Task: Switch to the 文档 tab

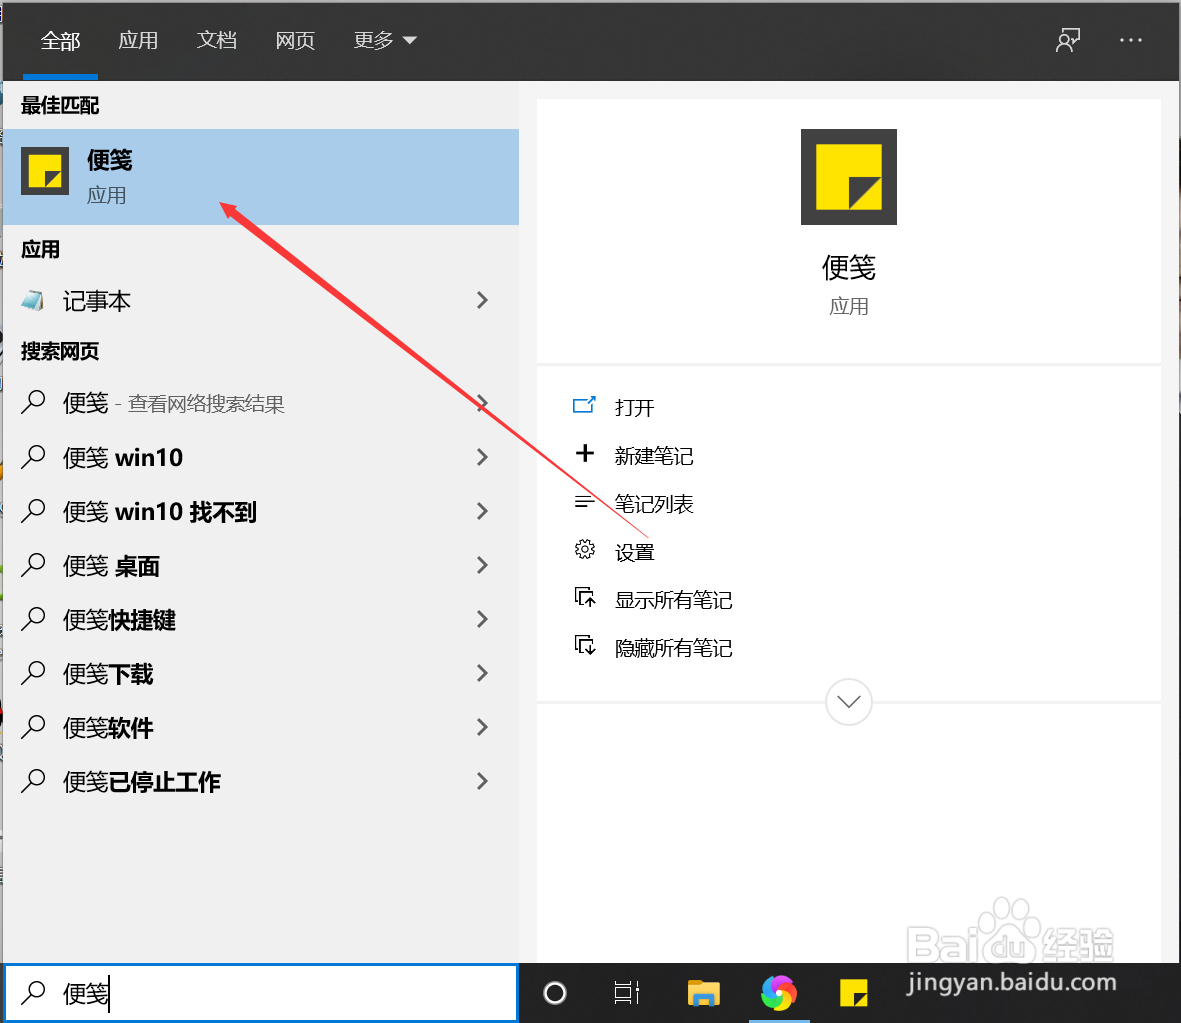Action: tap(217, 40)
